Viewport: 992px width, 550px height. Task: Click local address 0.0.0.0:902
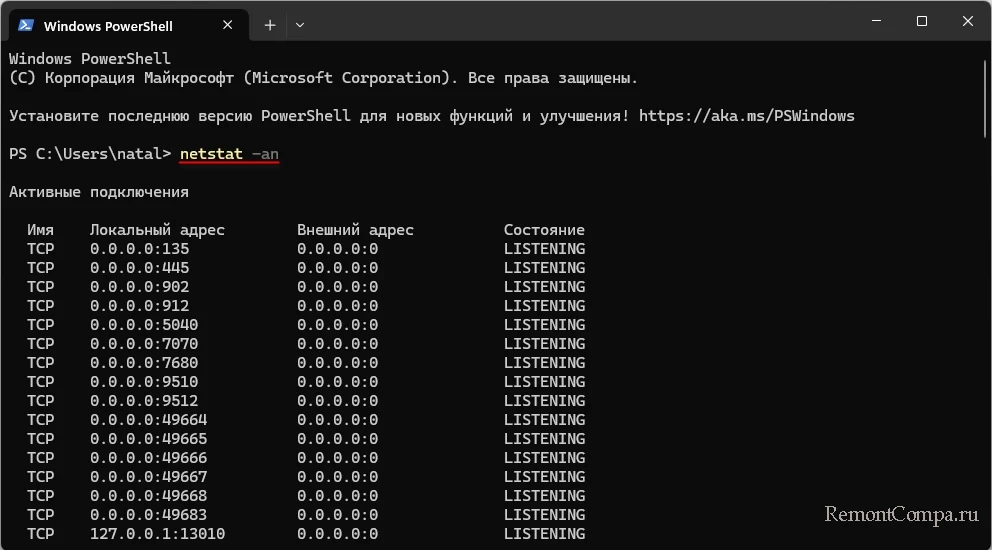click(x=139, y=287)
